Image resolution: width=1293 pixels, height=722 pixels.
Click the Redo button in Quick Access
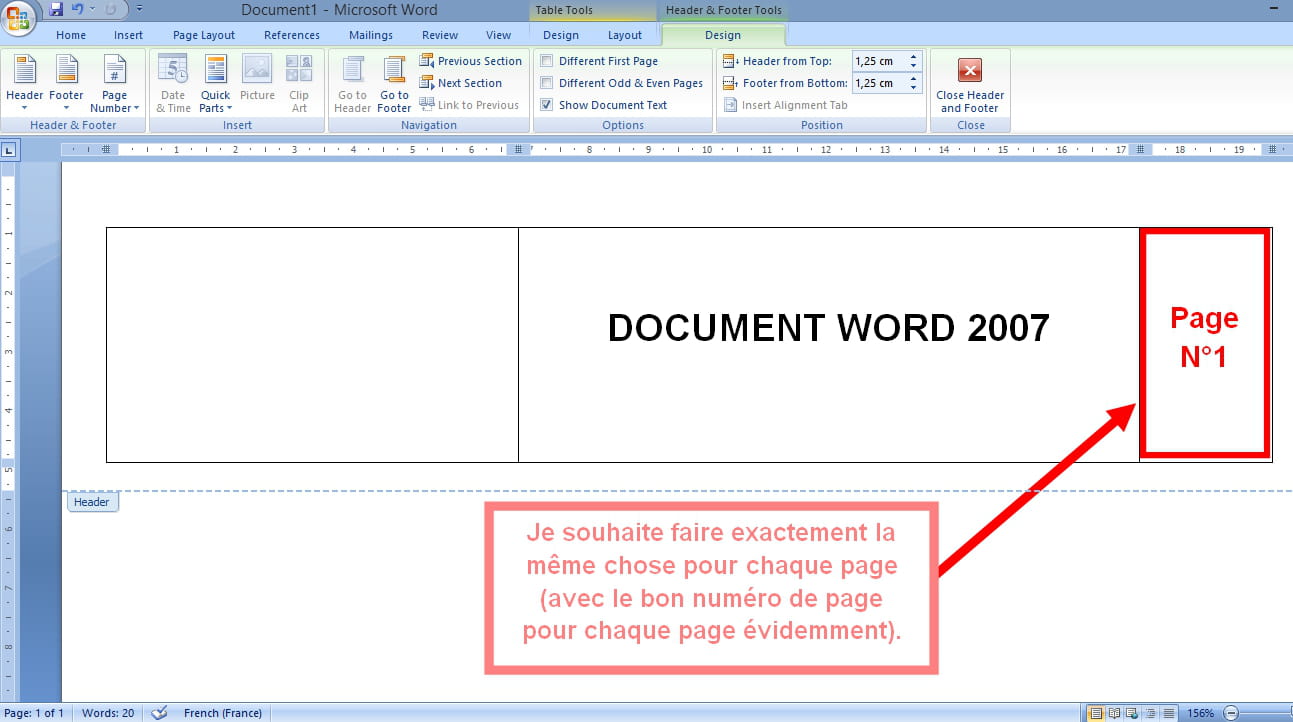click(x=110, y=10)
